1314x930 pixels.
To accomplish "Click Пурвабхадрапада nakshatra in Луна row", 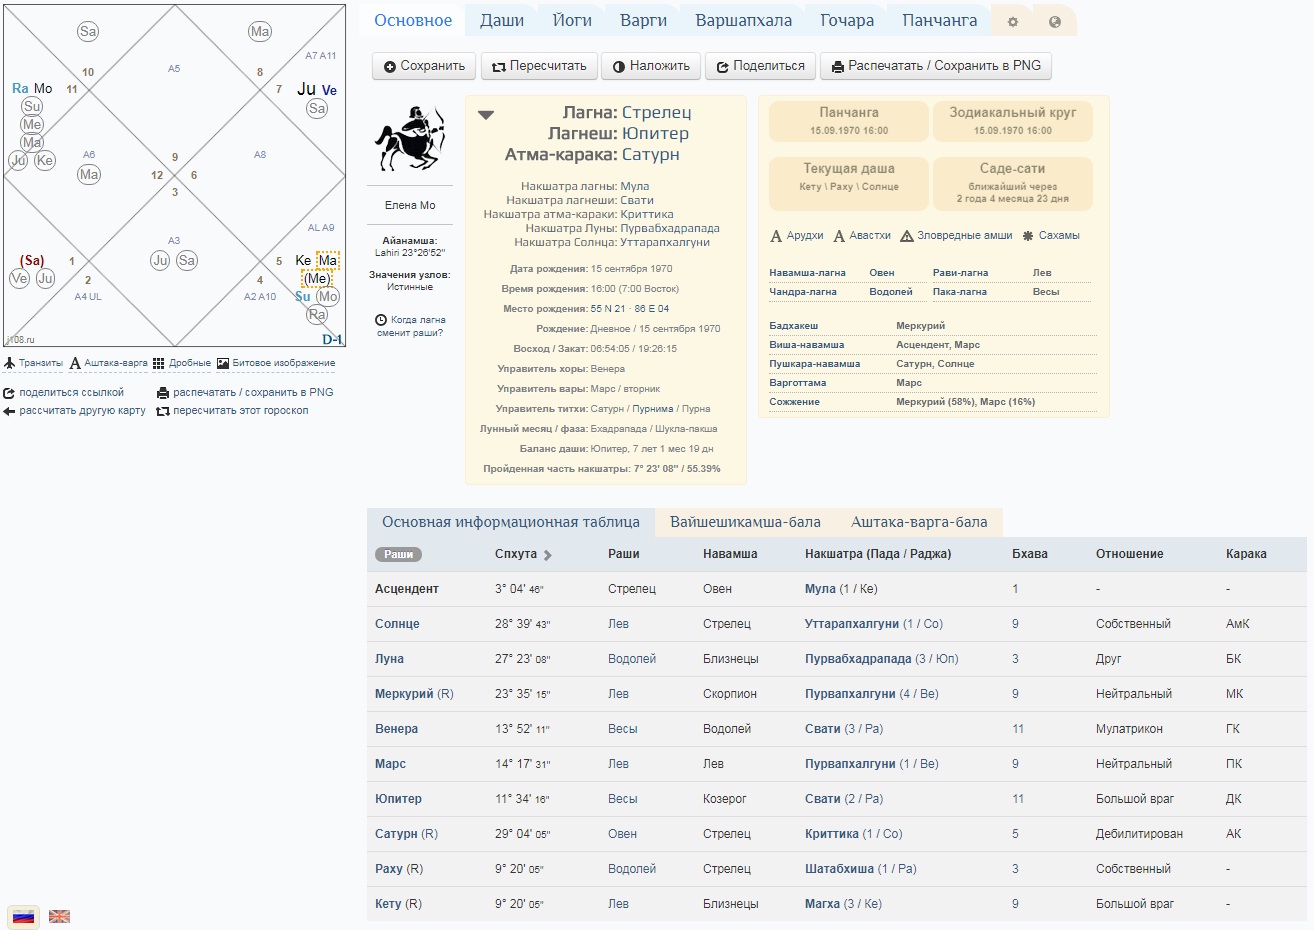I will click(858, 659).
